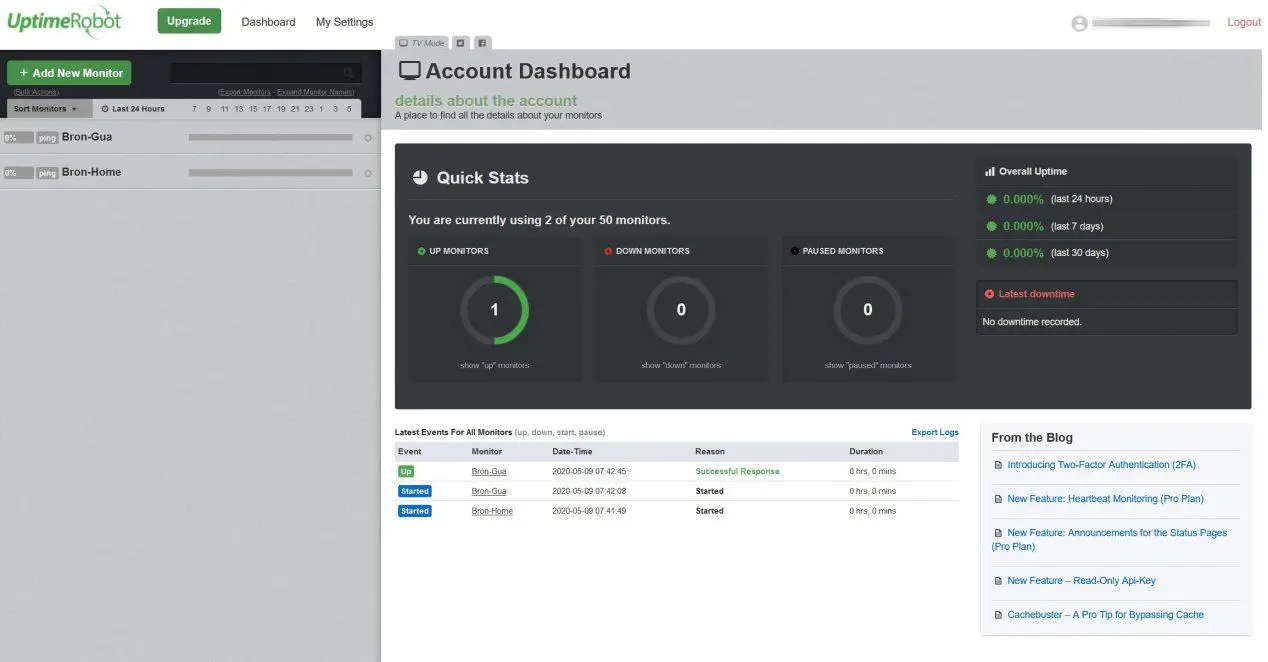This screenshot has height=662, width=1268.
Task: Click green Up event badge
Action: click(x=406, y=471)
